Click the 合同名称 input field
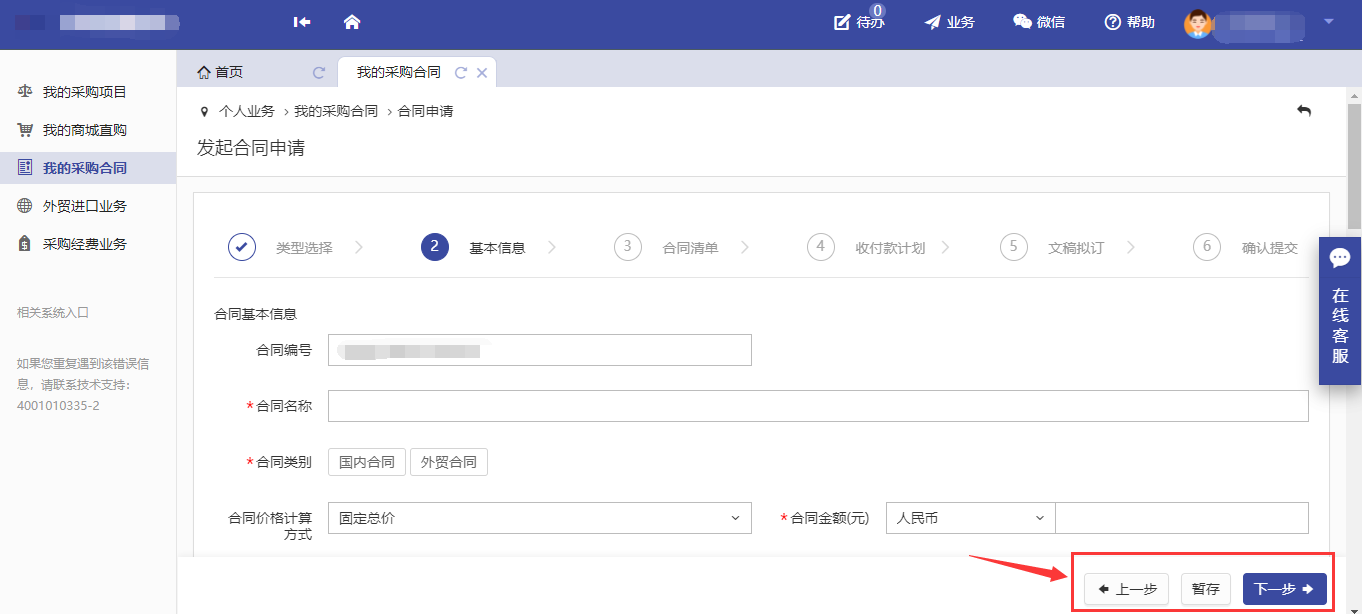Screen dimensions: 1362x614 pyautogui.click(x=817, y=406)
